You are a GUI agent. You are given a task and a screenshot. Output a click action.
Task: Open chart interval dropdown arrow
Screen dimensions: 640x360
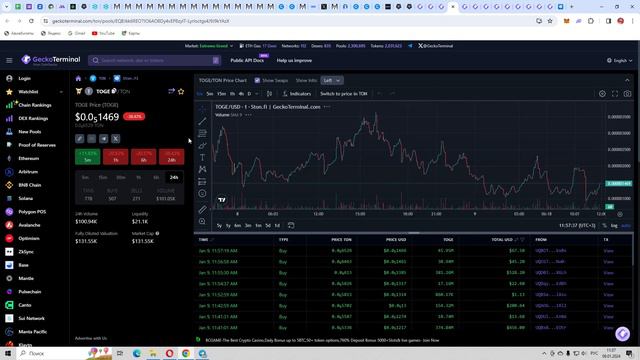[x=257, y=94]
